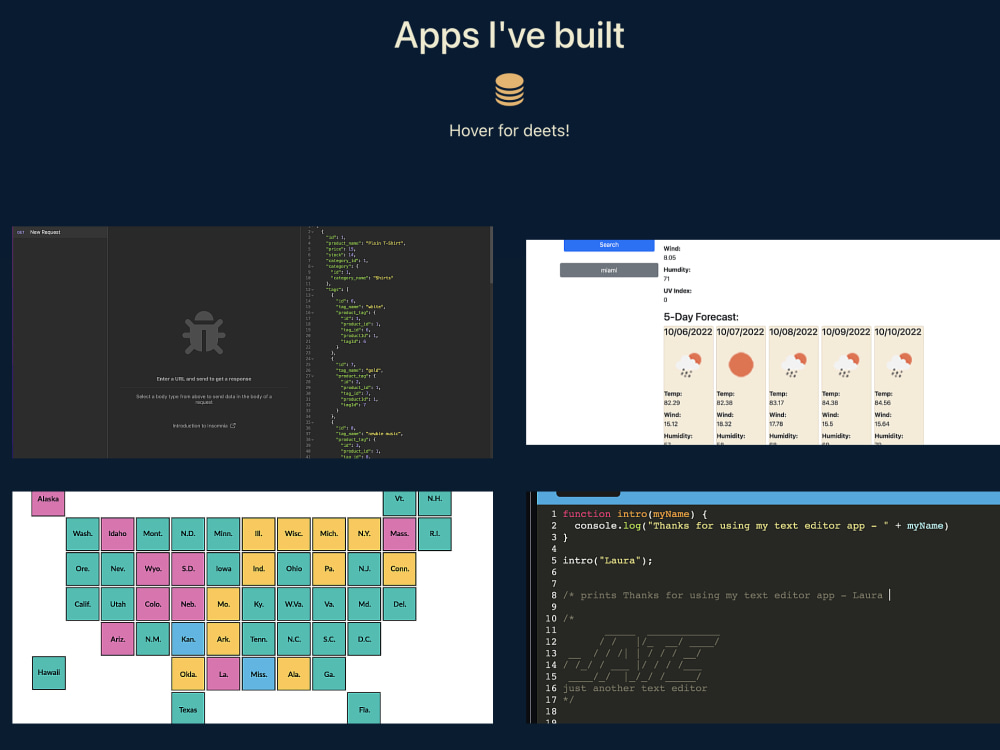This screenshot has height=750, width=1000.
Task: Click the 10/09/2022 forecast weather icon
Action: (846, 364)
